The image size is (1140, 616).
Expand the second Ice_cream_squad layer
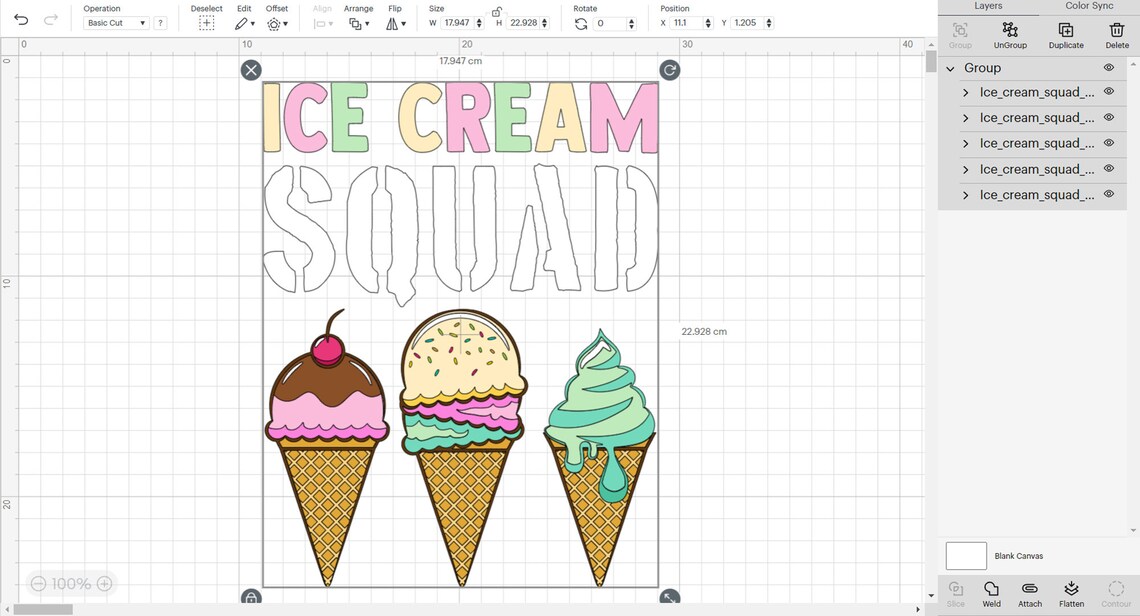click(964, 117)
